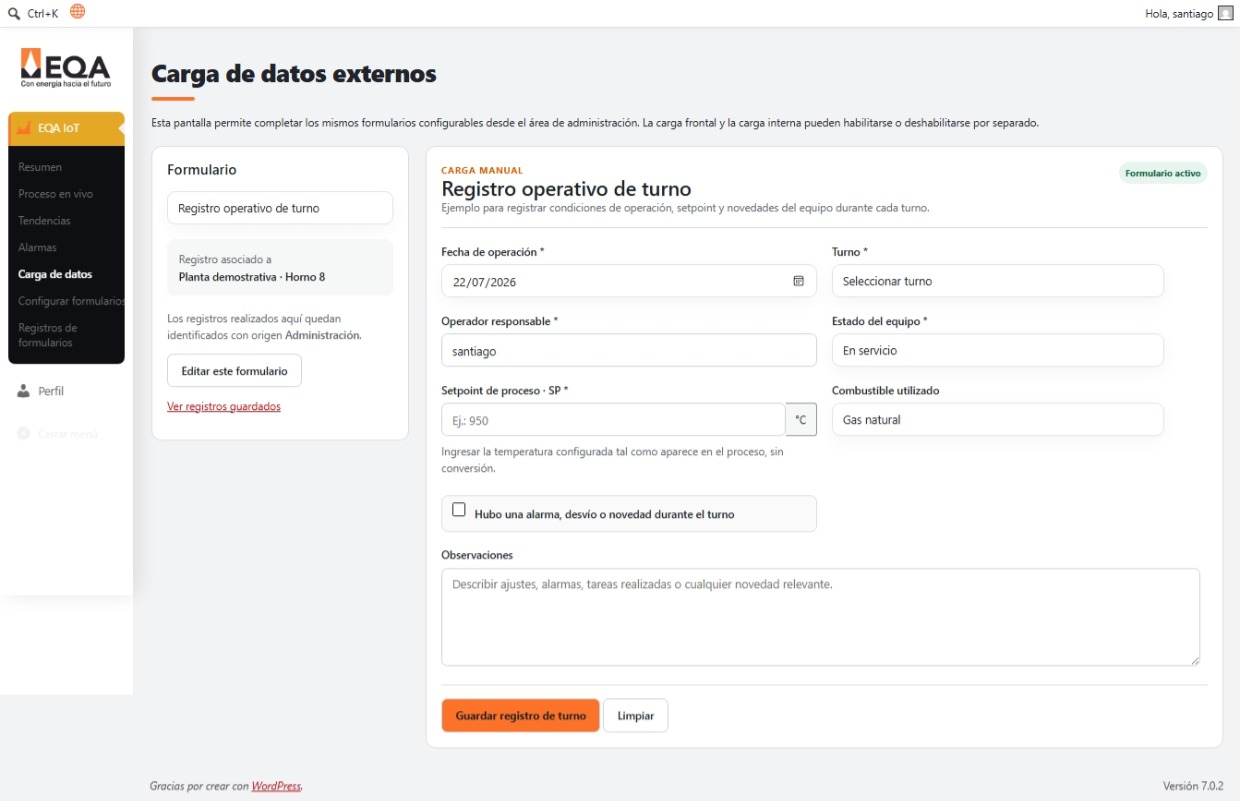Click the 'CARGA MANUAL' label

[482, 170]
